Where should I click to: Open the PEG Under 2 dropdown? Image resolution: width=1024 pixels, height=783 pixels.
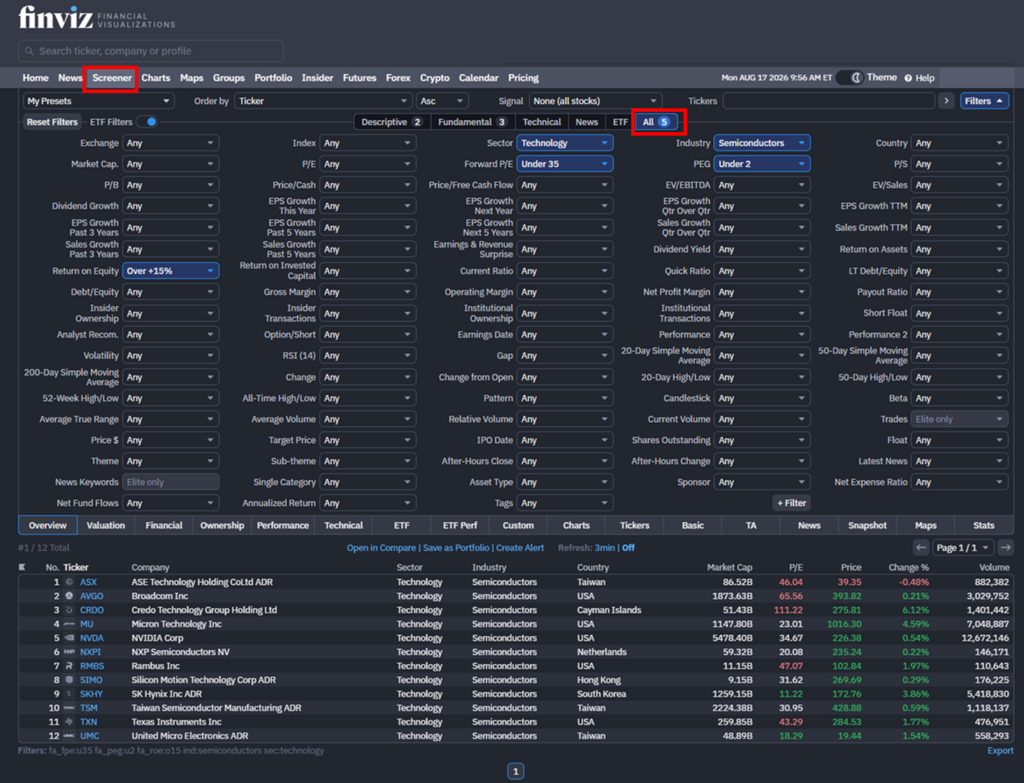761,164
